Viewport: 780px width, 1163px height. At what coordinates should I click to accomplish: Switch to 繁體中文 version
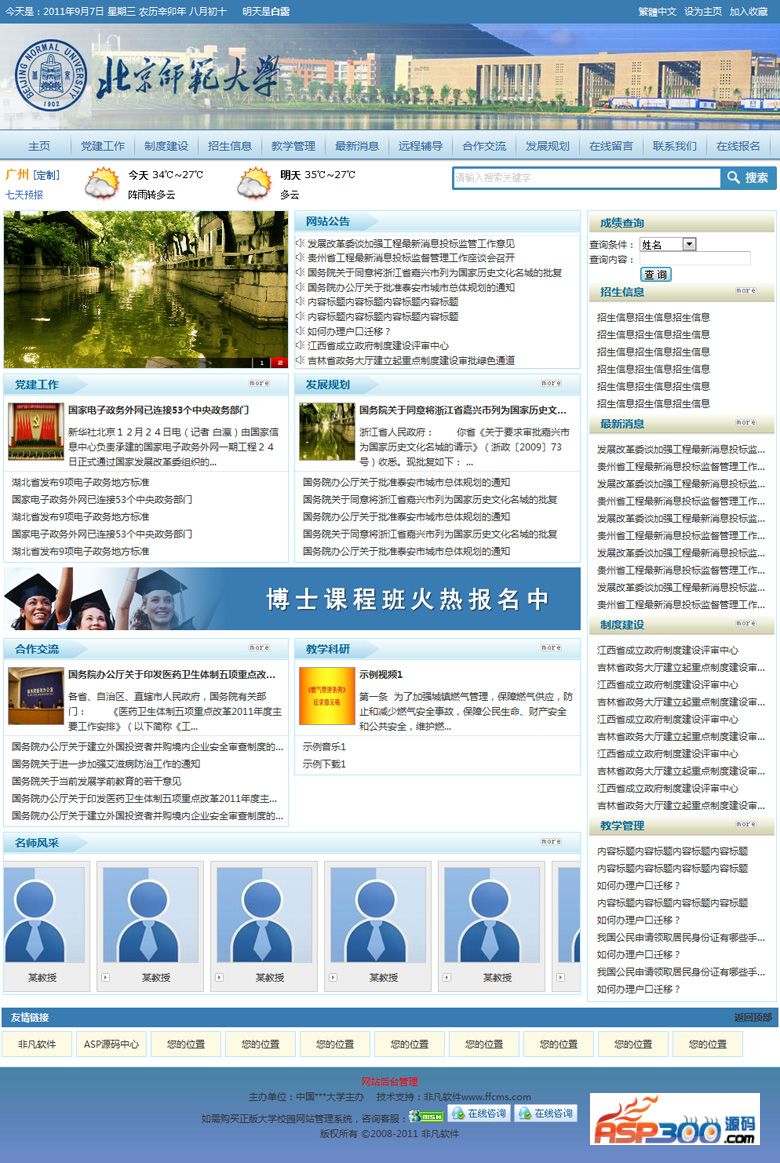[x=657, y=12]
